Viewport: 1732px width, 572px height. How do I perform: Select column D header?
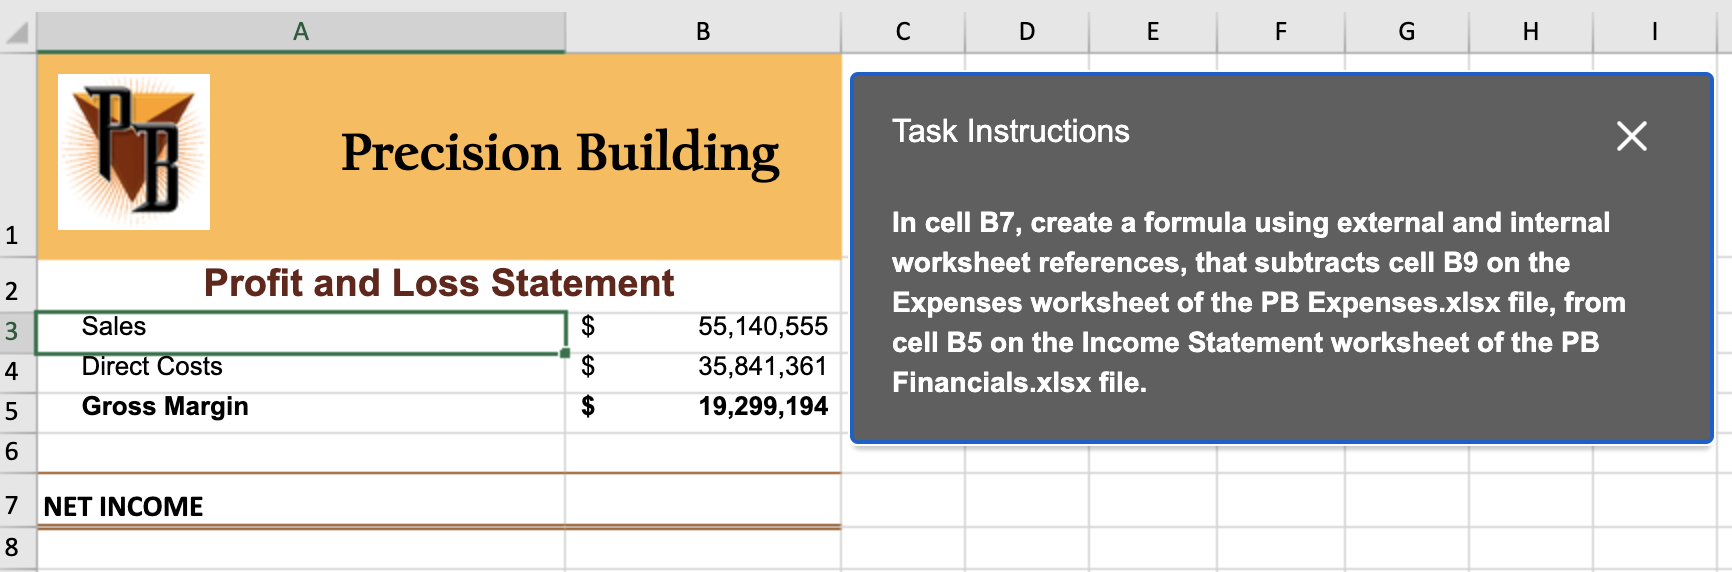tap(1027, 32)
